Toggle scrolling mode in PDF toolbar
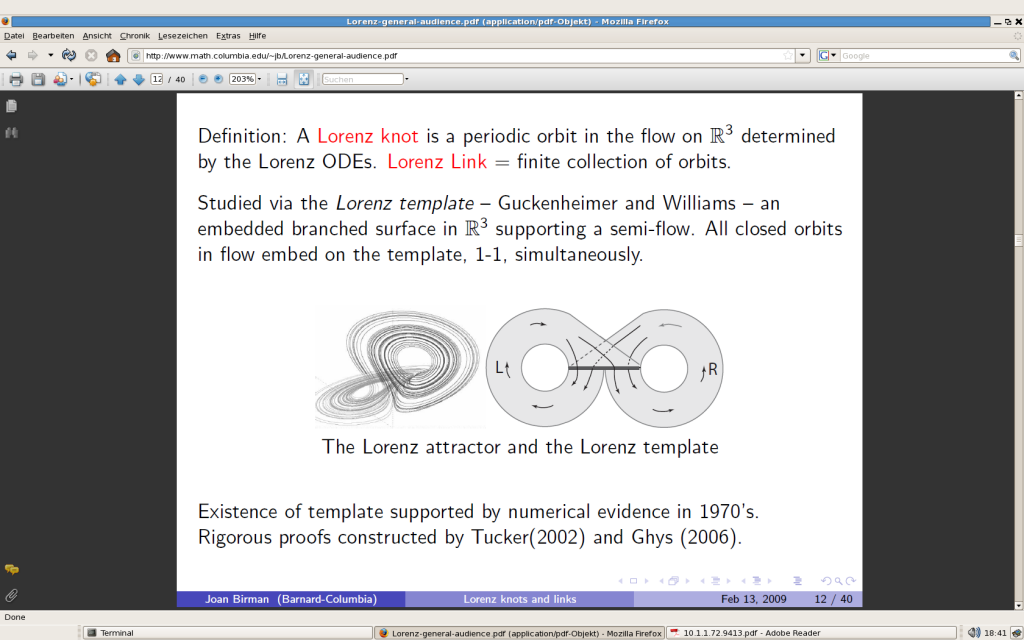 click(282, 79)
